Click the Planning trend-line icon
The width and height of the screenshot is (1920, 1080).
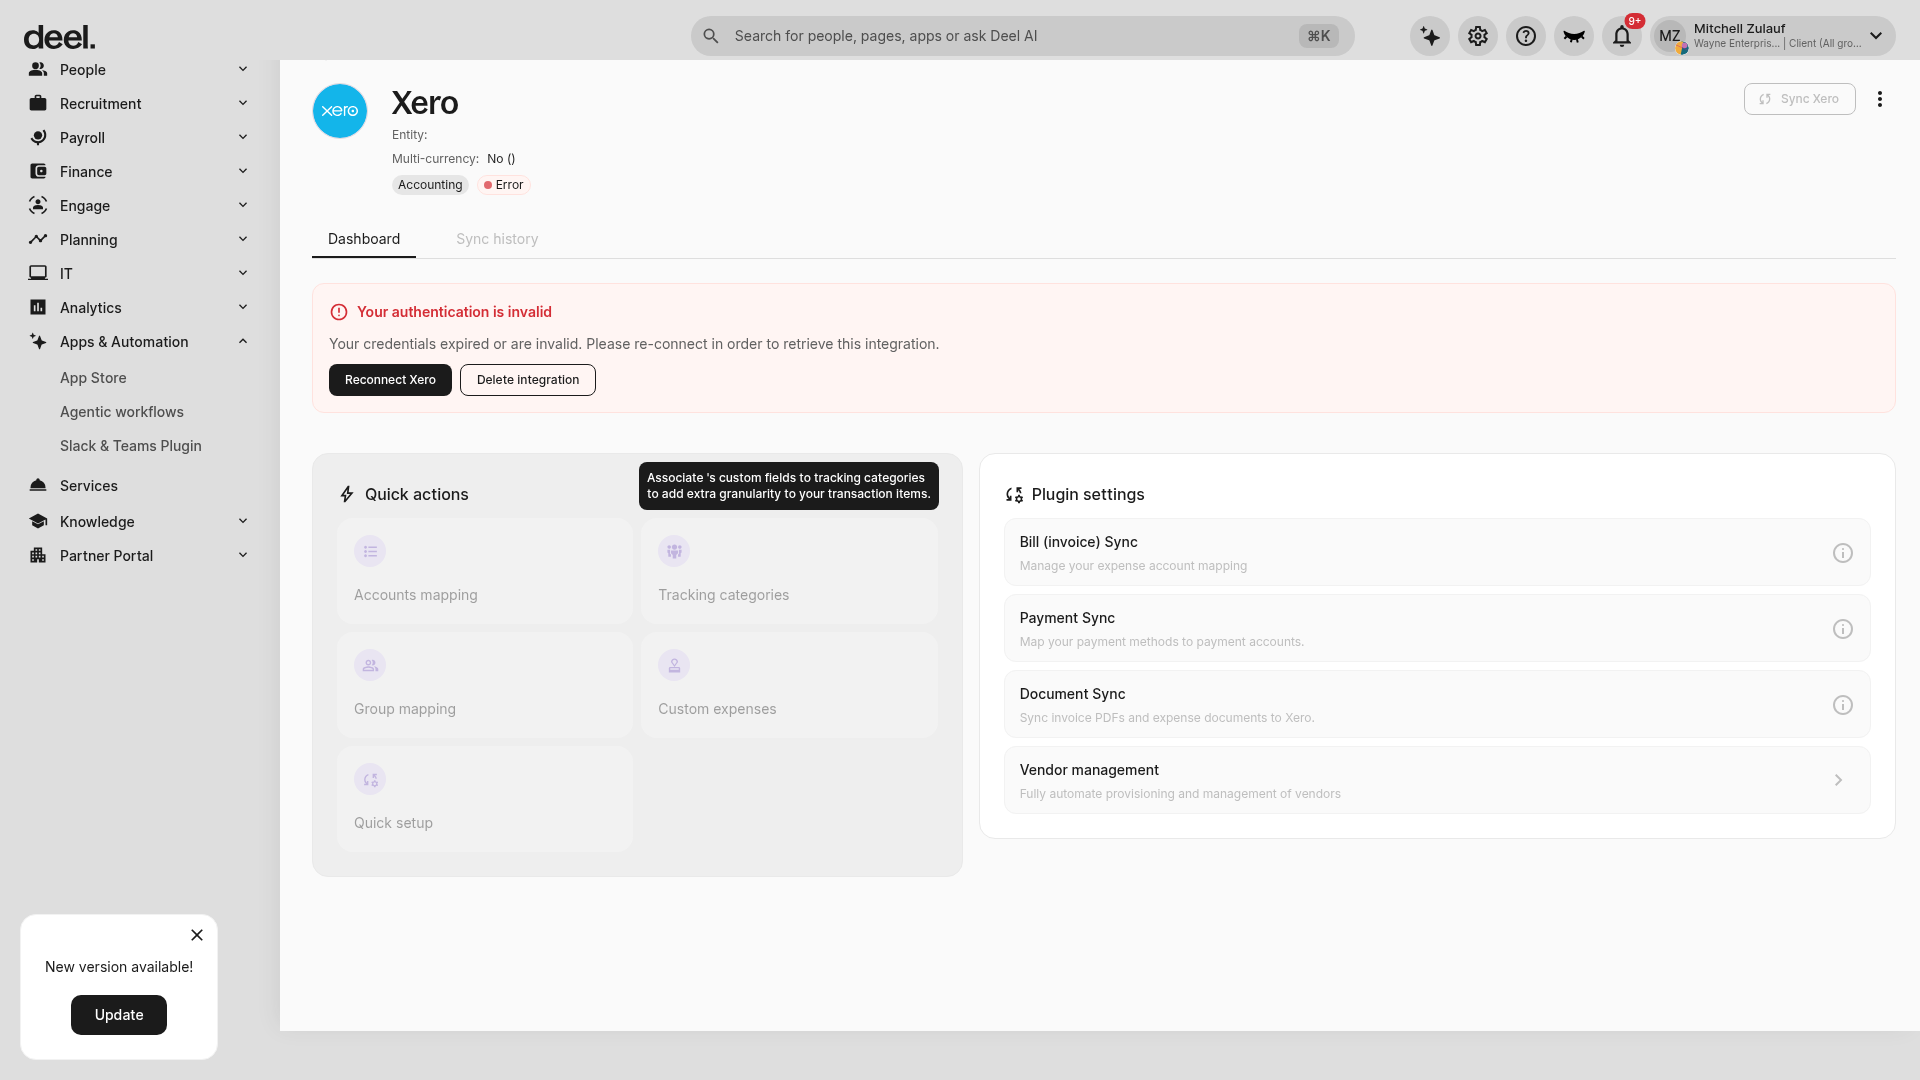[x=38, y=239]
